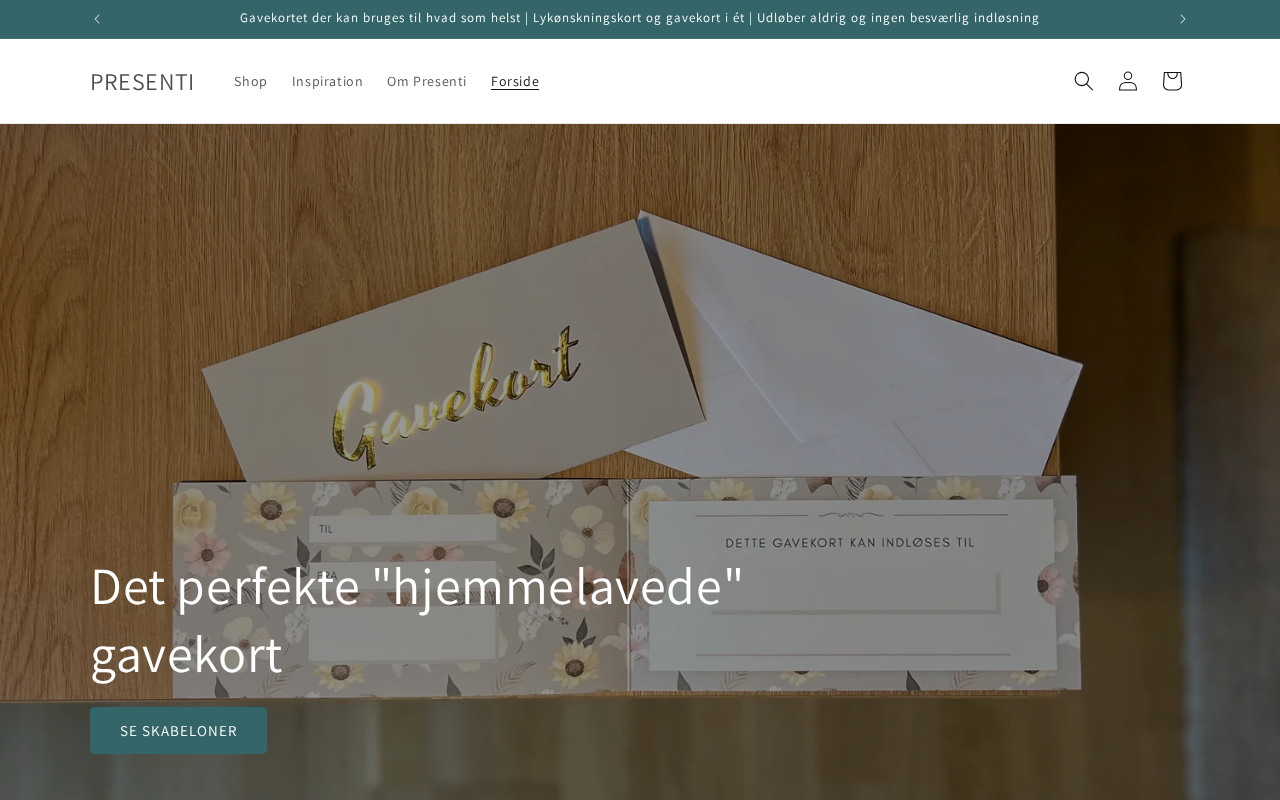Click the SE SKABELONER button
Screen dimensions: 1280x800
[x=178, y=731]
